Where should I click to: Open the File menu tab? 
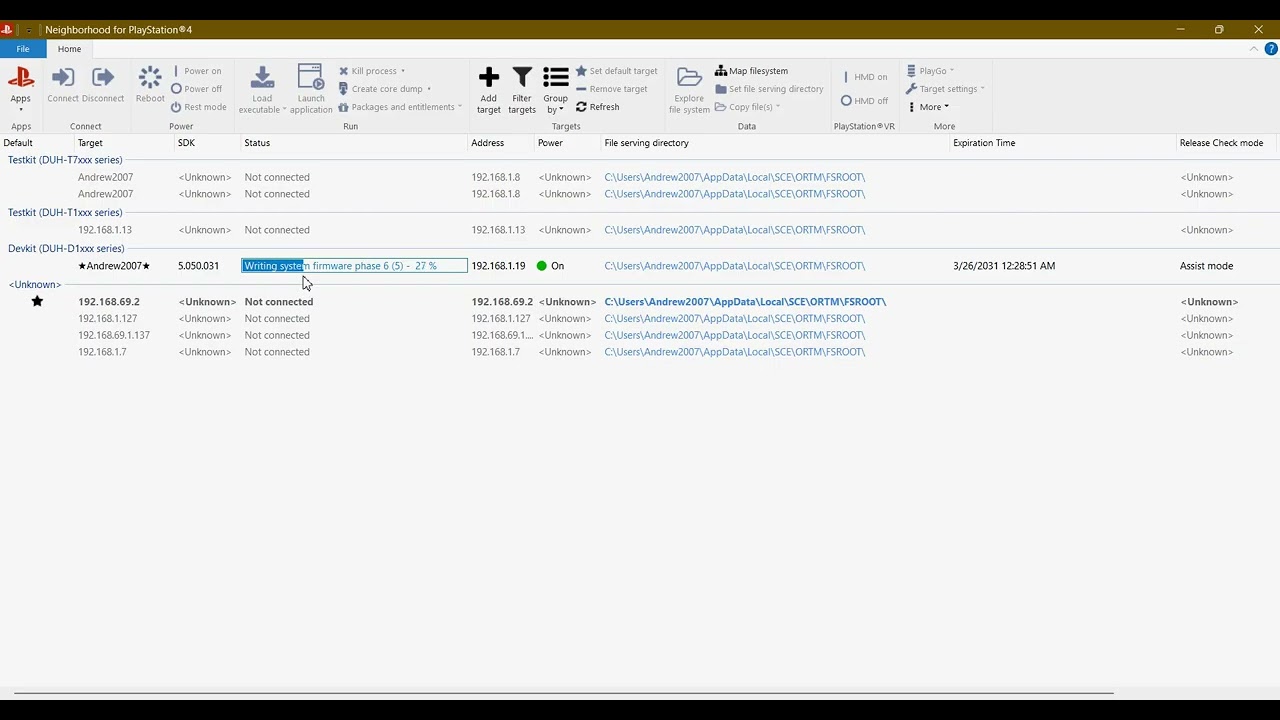point(22,49)
